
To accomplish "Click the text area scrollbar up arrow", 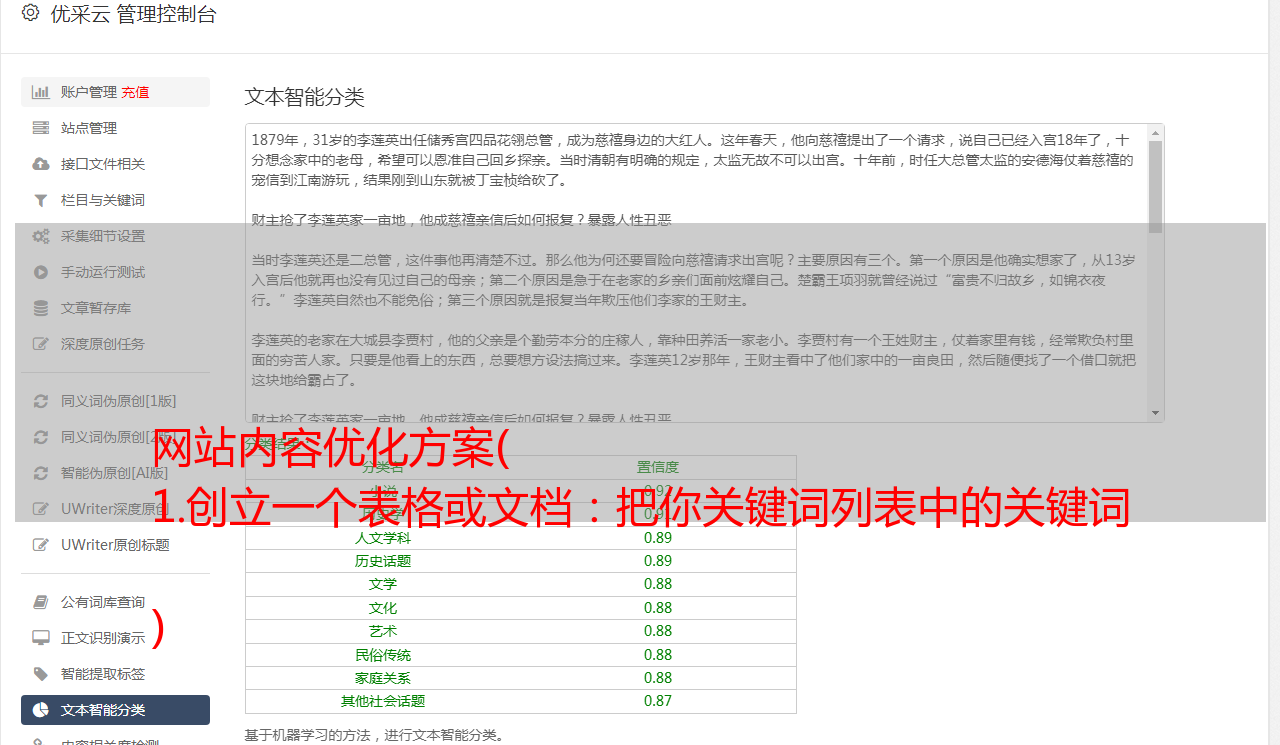I will [x=1156, y=132].
